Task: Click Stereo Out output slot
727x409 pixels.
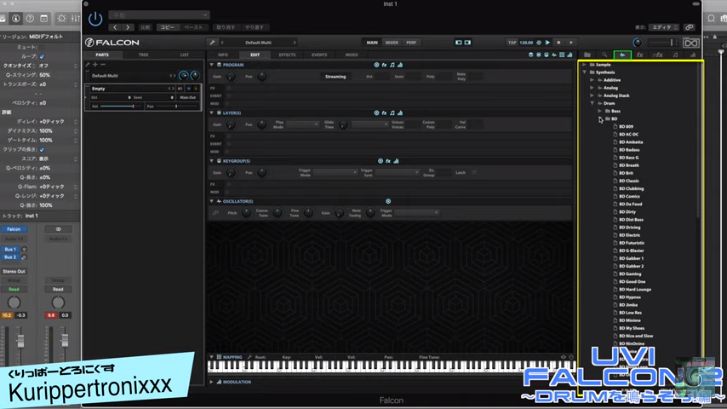Action: [14, 271]
